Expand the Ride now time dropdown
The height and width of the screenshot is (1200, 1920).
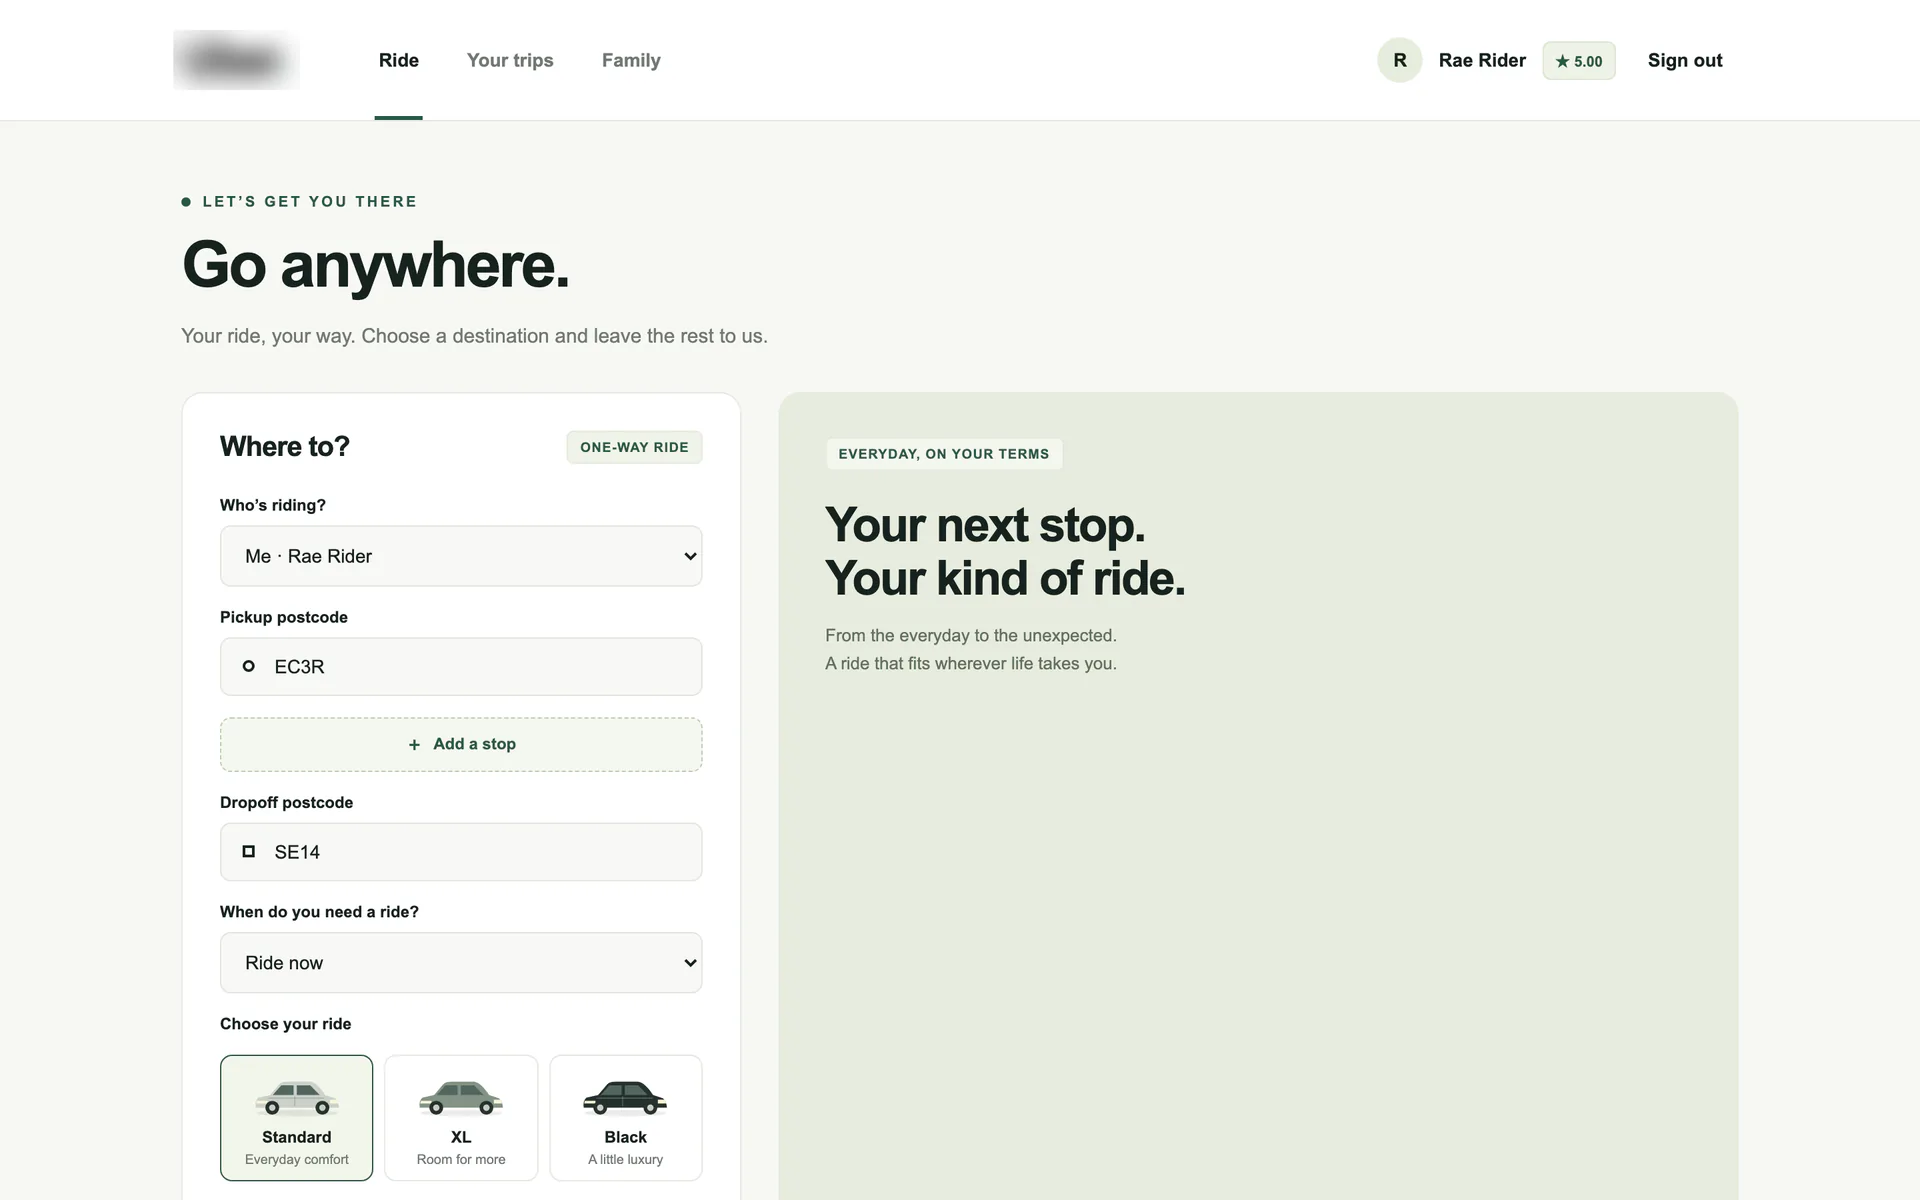click(461, 963)
